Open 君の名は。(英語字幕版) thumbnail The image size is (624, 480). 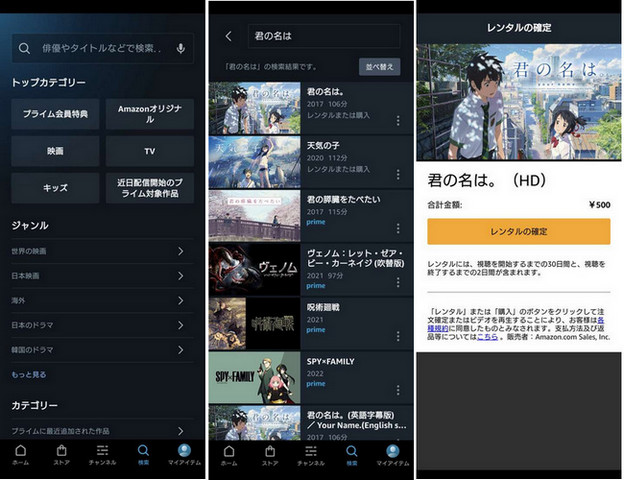pyautogui.click(x=255, y=423)
